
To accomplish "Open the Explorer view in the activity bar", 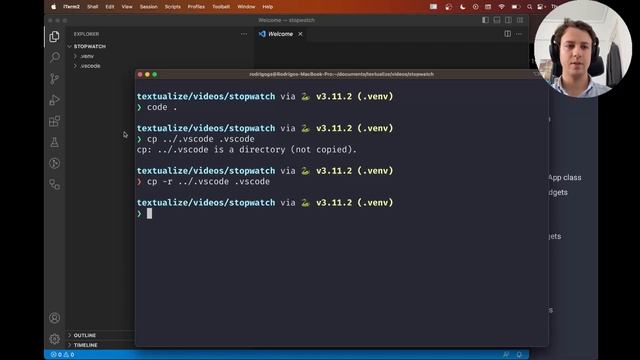I will click(x=54, y=36).
